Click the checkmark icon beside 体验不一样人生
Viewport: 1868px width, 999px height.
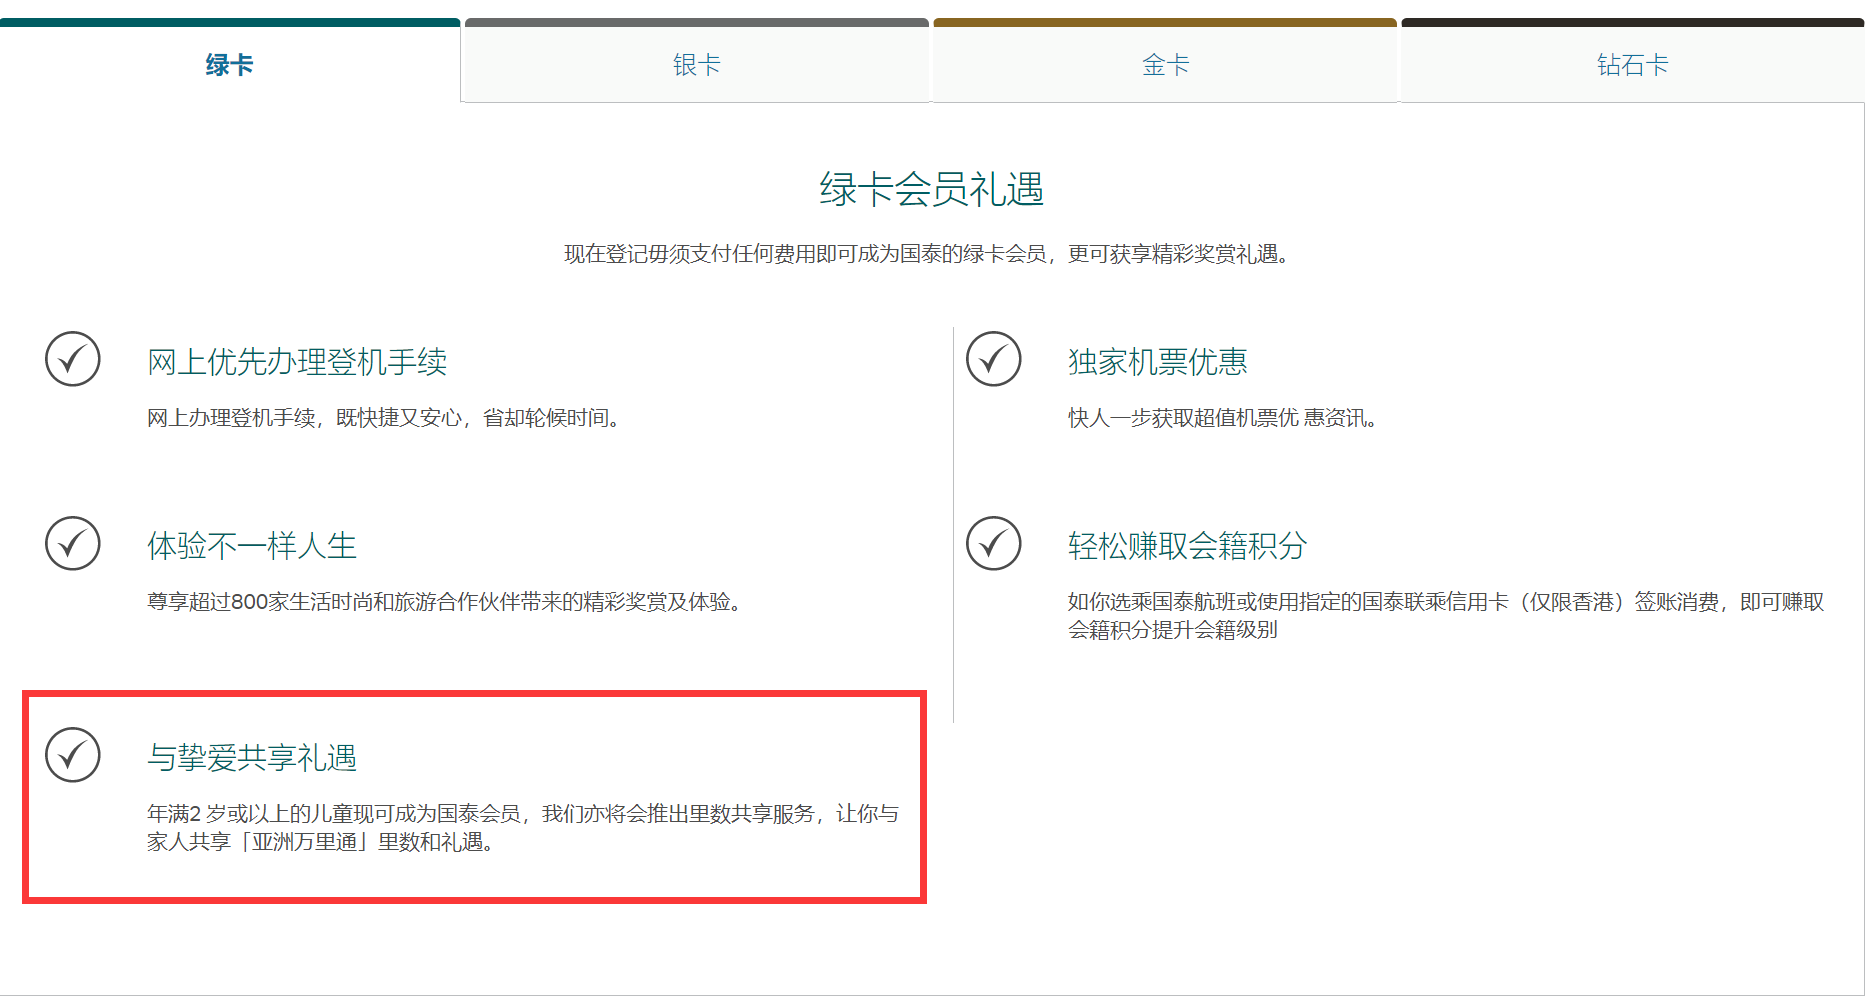[x=73, y=543]
